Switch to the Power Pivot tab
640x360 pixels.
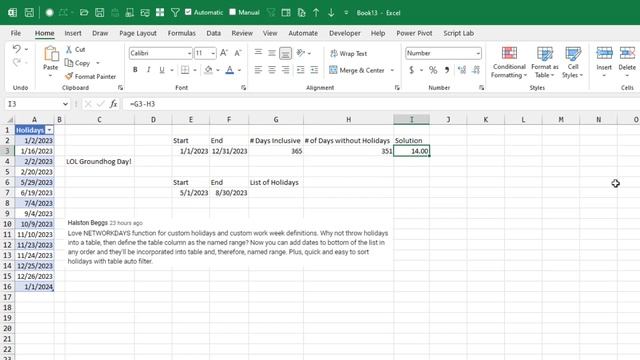point(414,33)
